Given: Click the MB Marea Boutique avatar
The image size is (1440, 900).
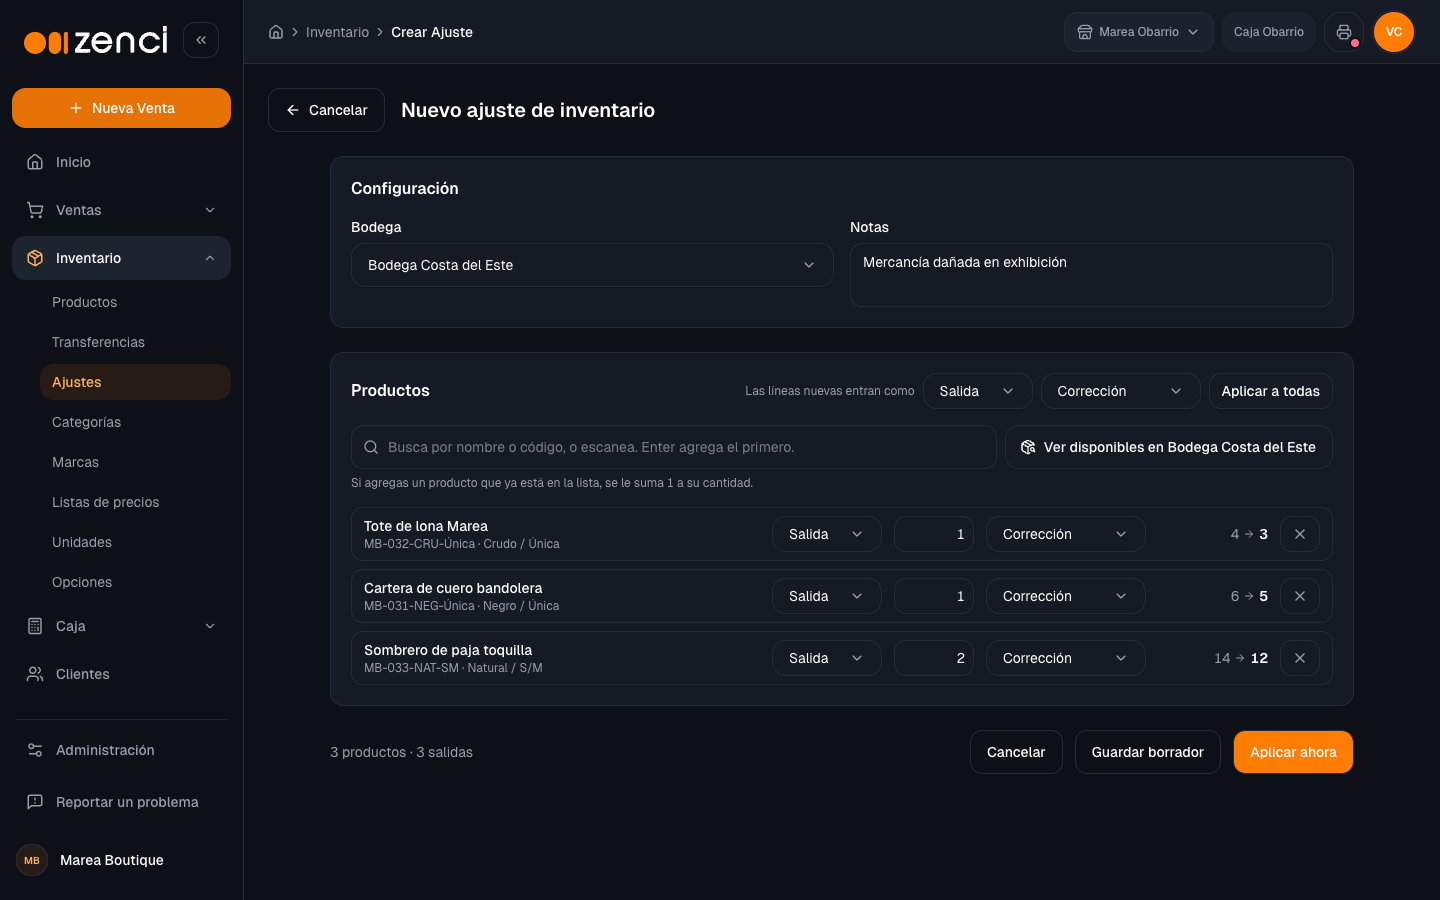Looking at the screenshot, I should point(32,860).
